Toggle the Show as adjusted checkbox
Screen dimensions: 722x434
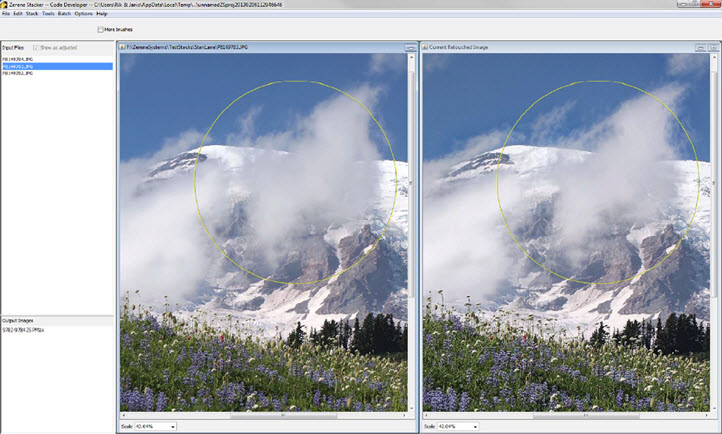click(x=35, y=47)
